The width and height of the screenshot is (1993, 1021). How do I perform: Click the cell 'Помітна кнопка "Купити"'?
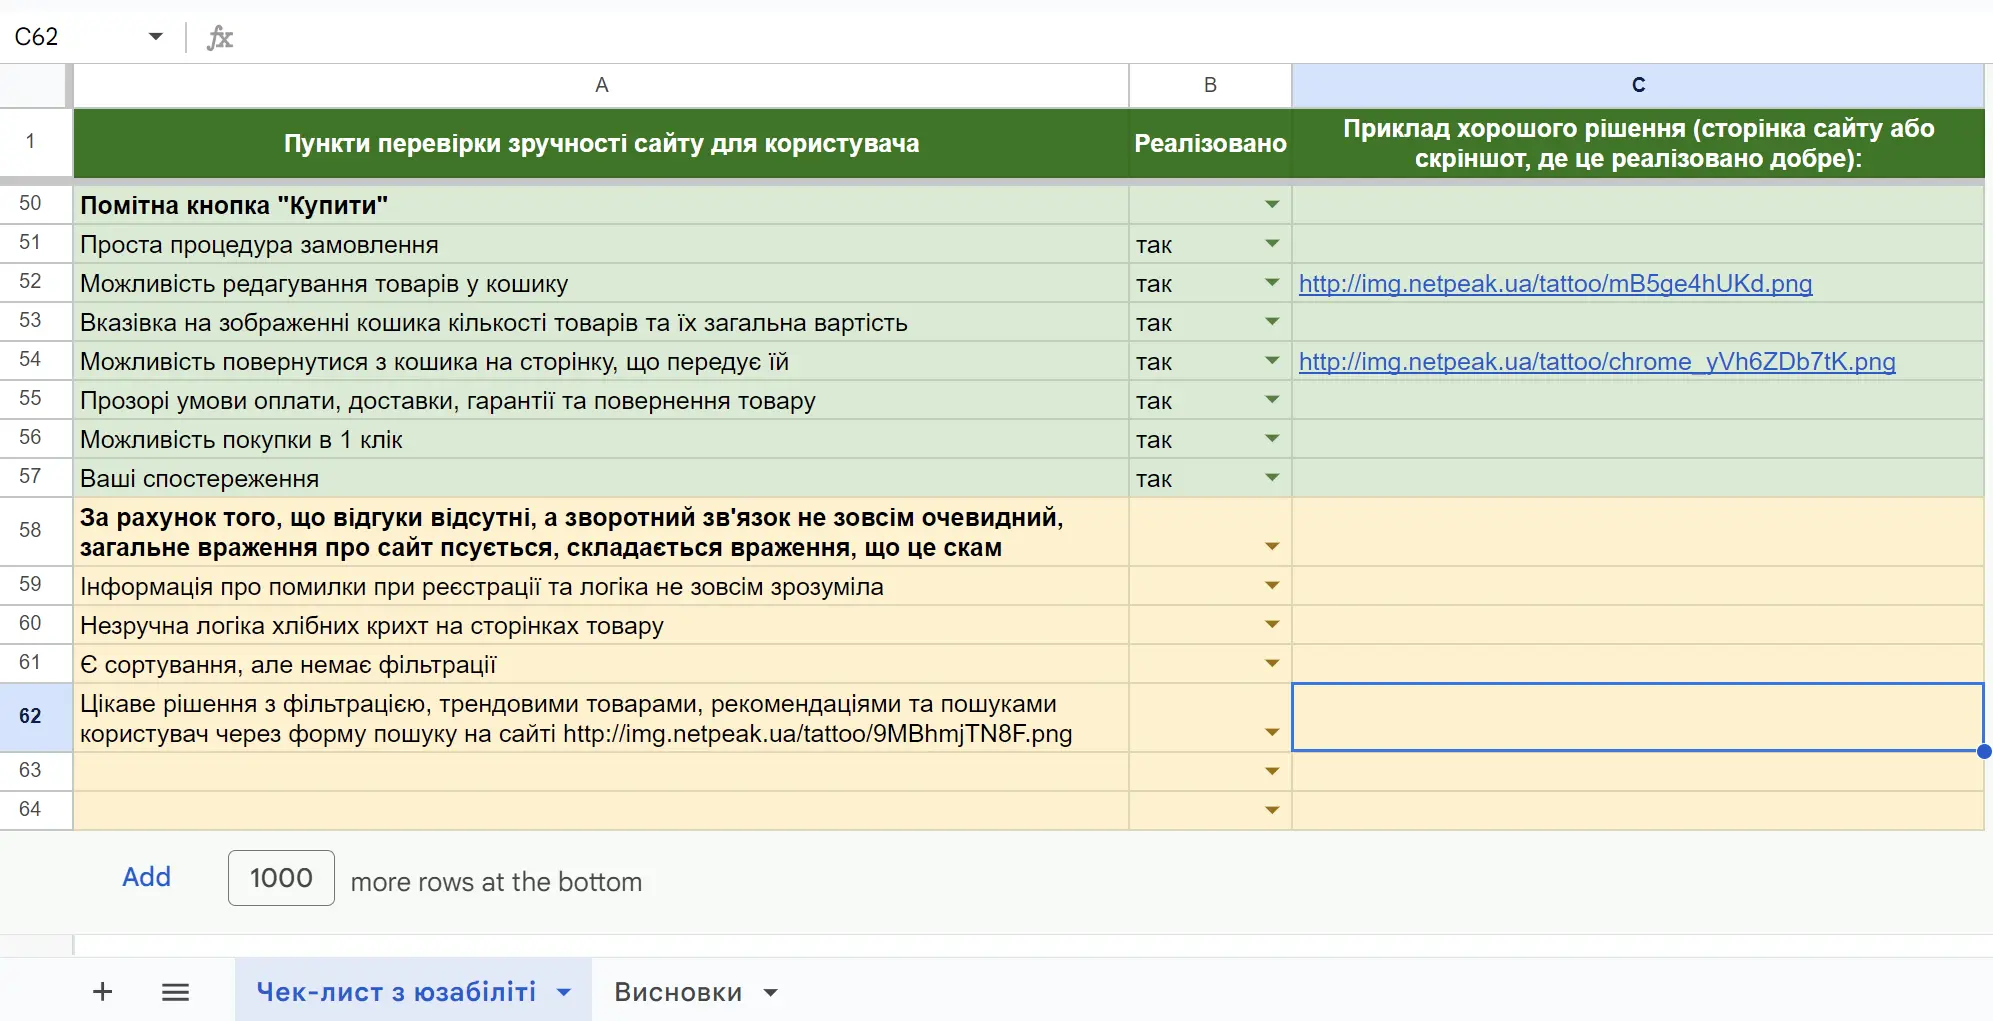pyautogui.click(x=234, y=205)
